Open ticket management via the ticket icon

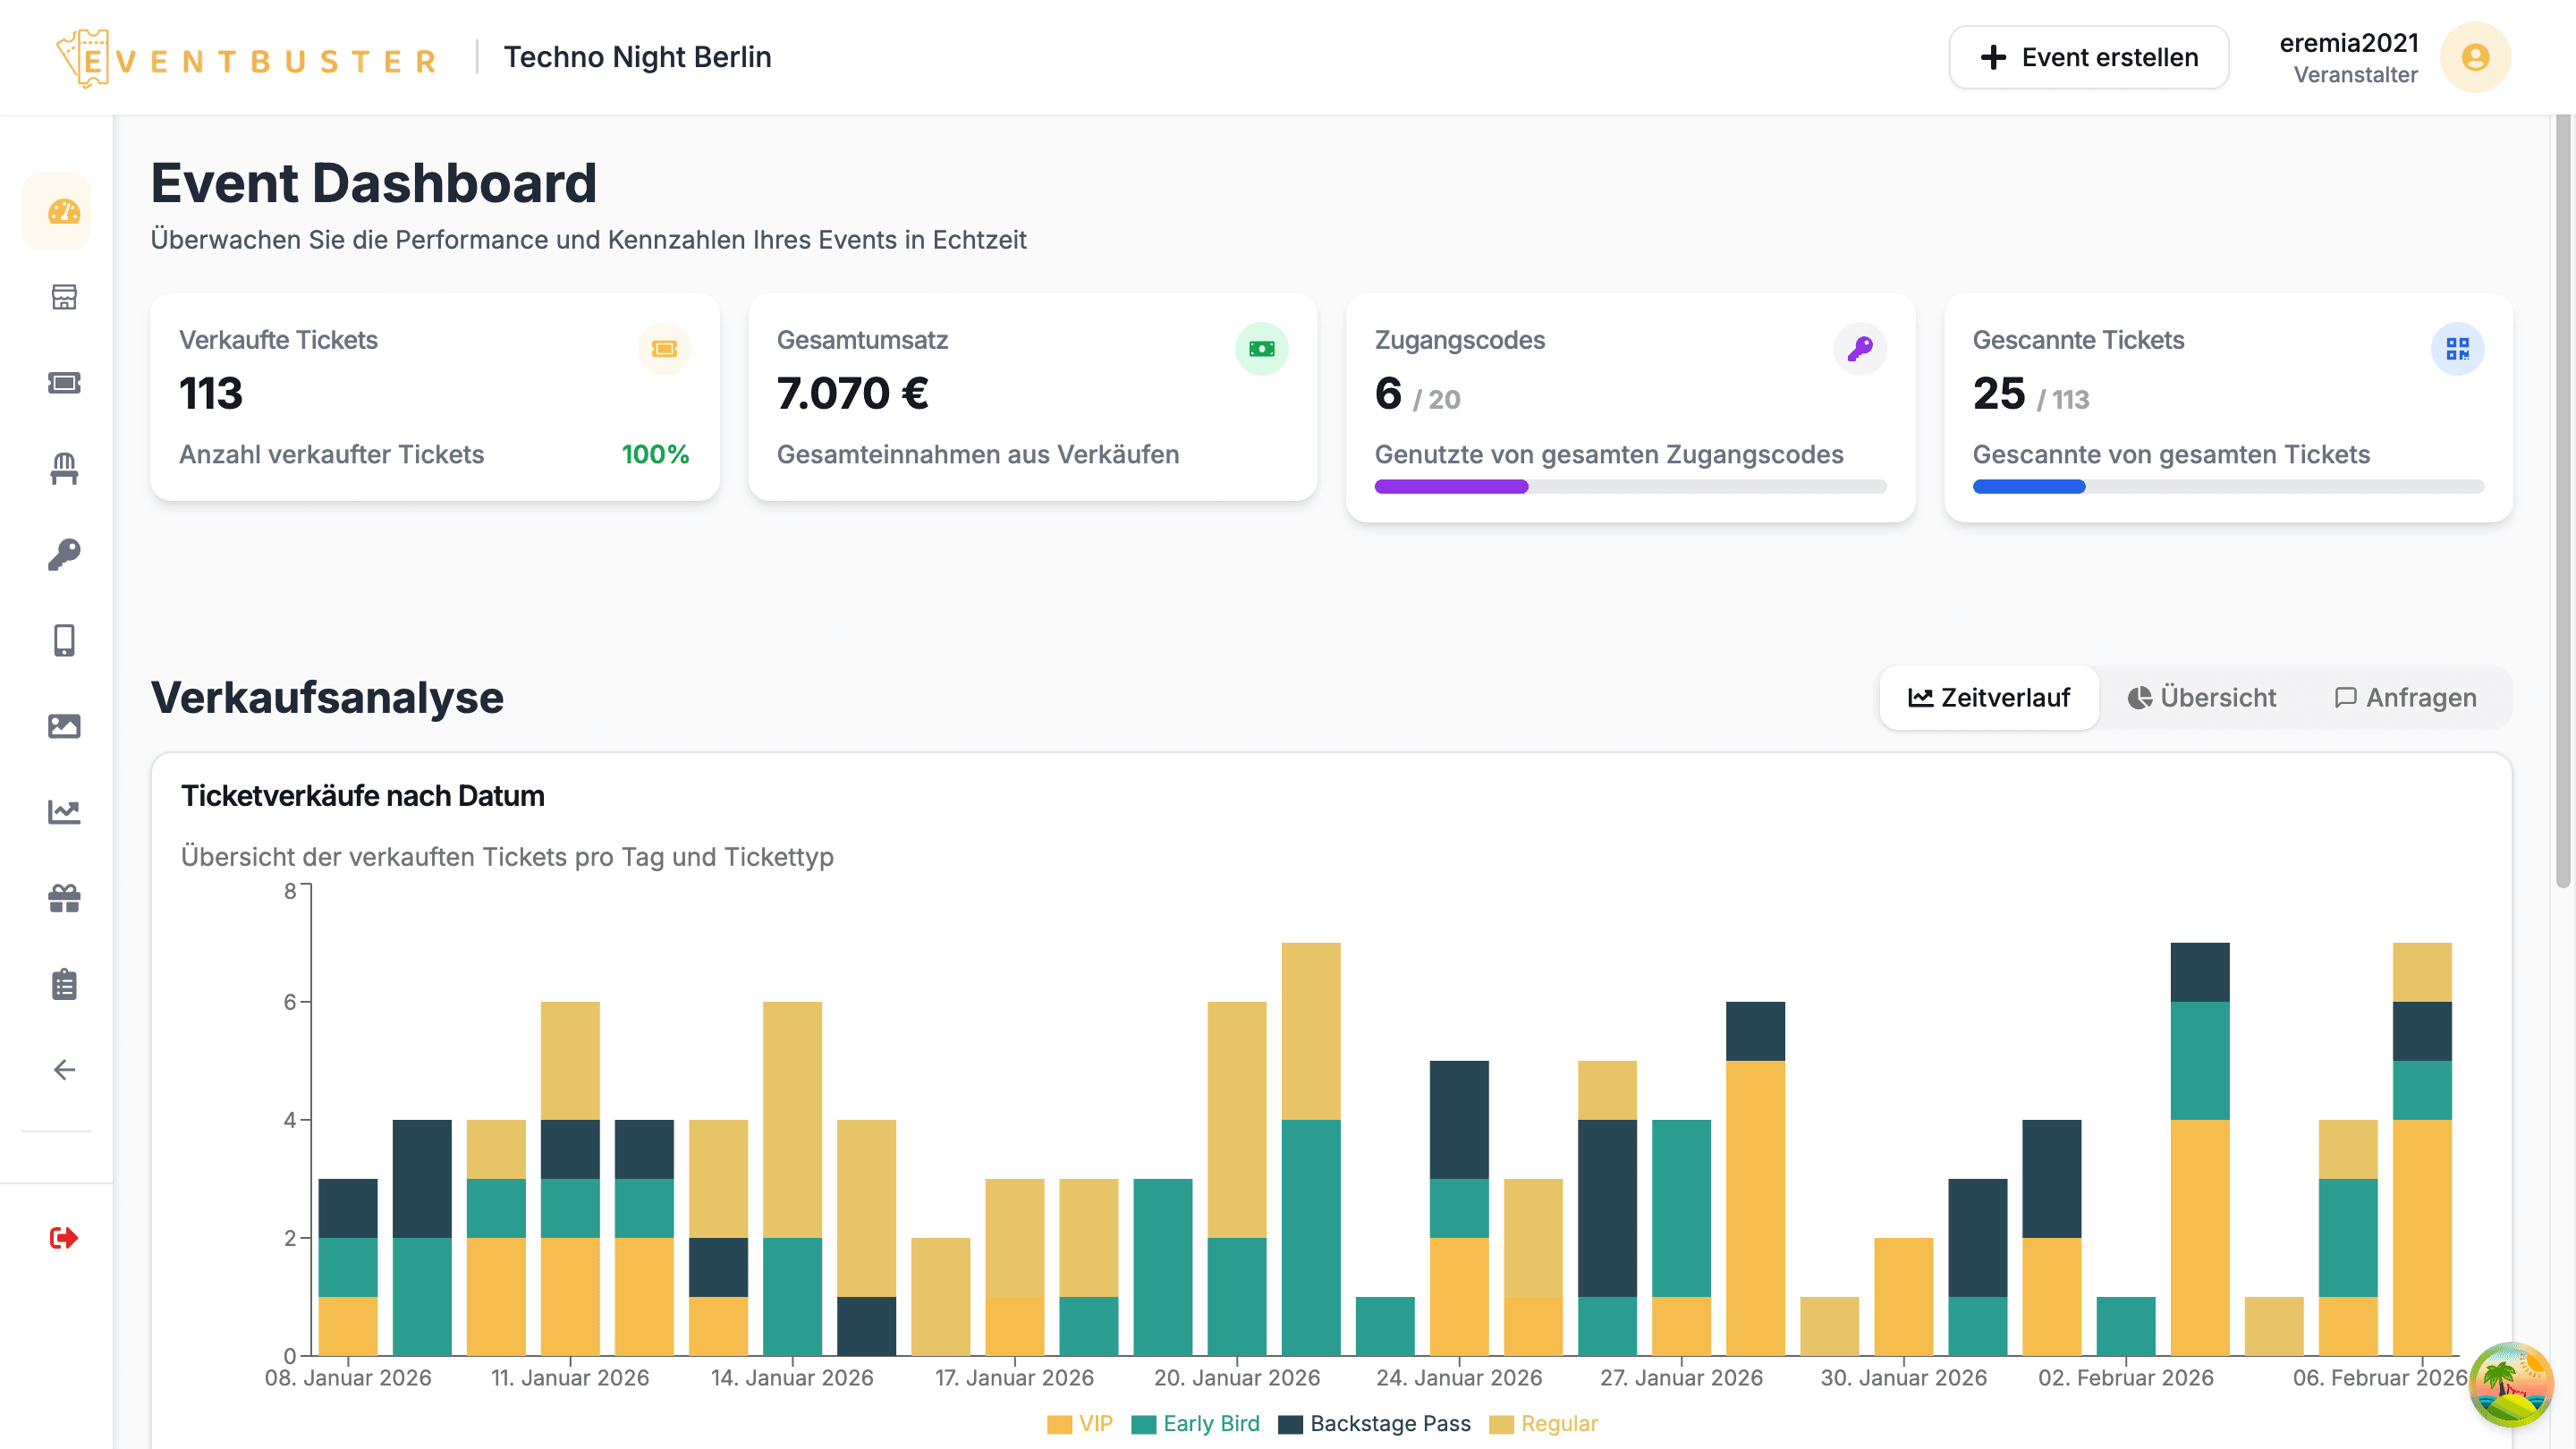tap(64, 383)
